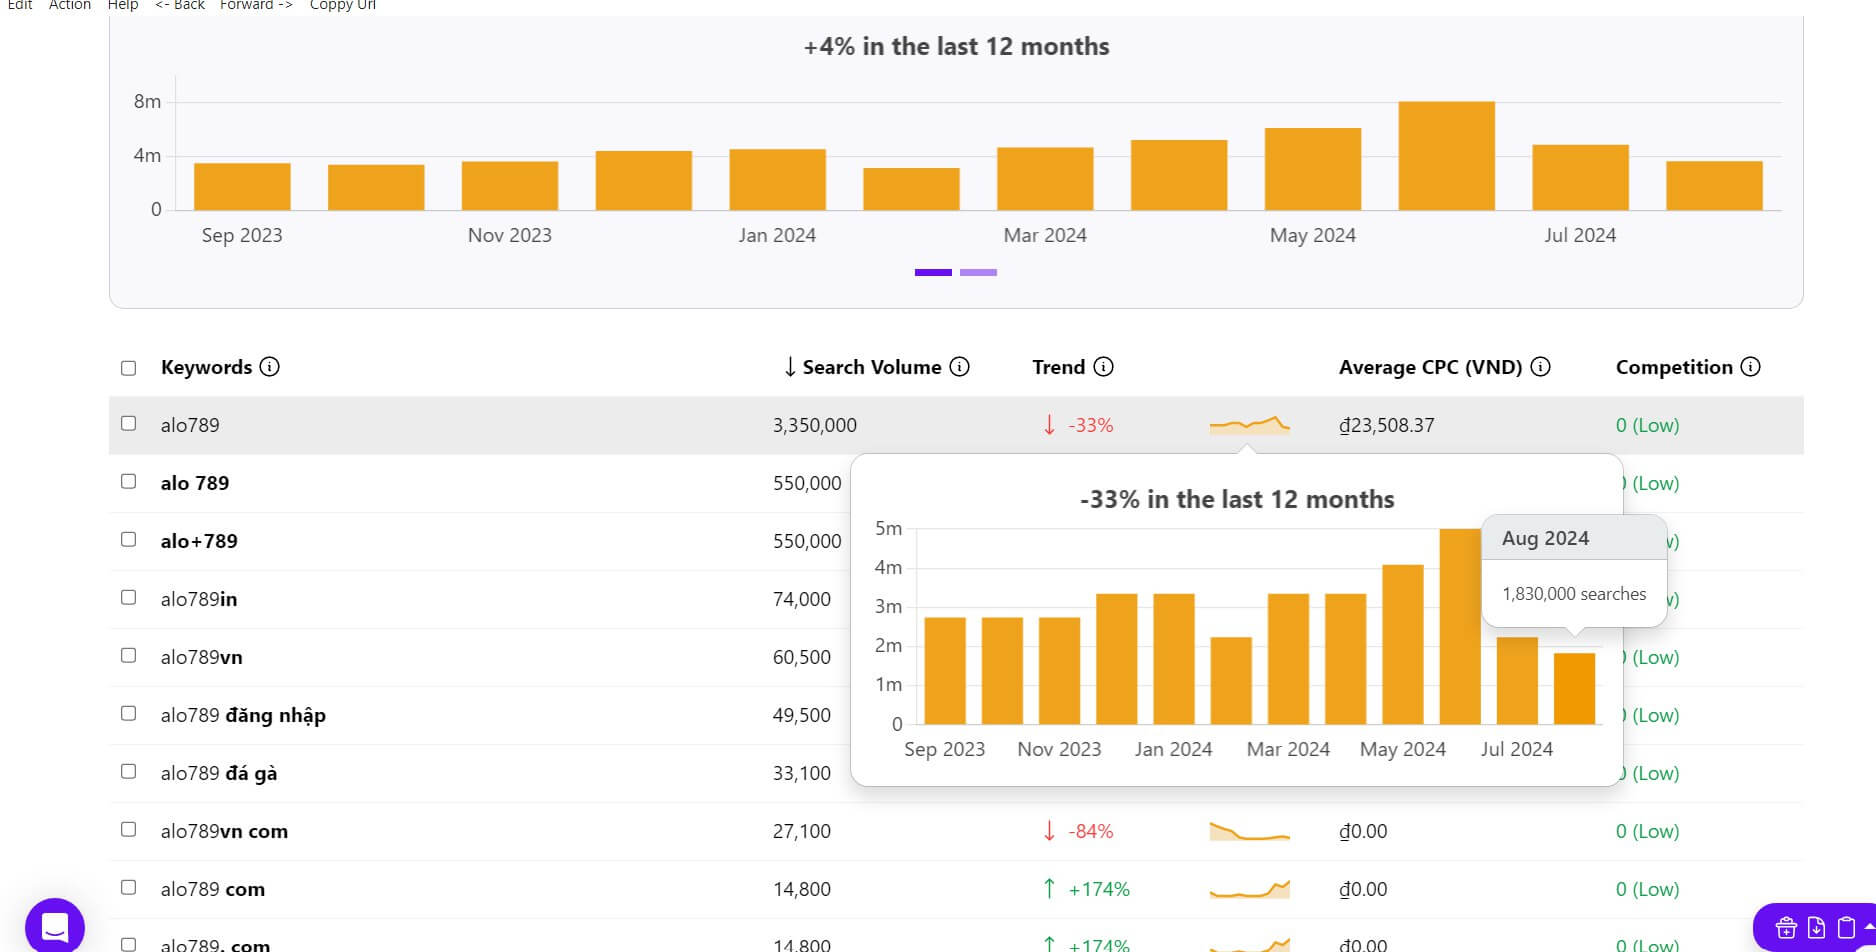
Task: Click the tallest June 2024 bar in top chart
Action: click(x=1446, y=155)
